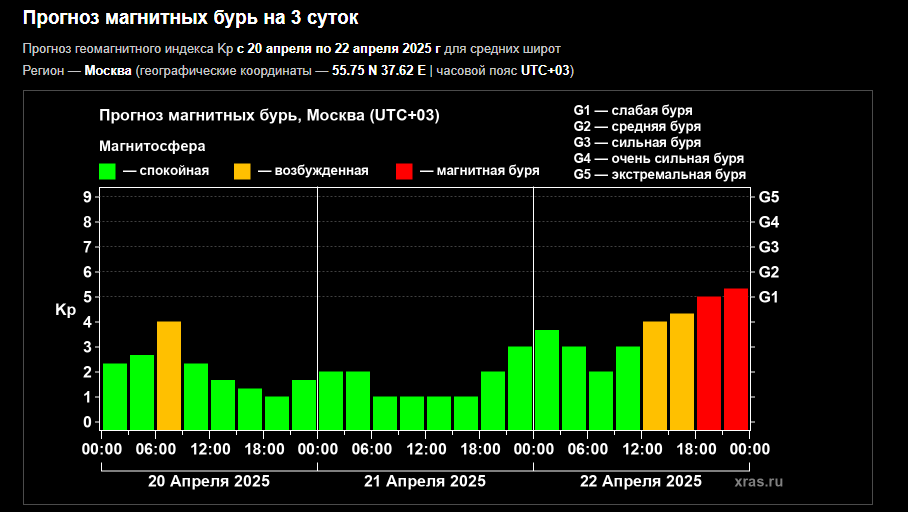The image size is (908, 512).
Task: Click the 'Kp' axis label
Action: click(65, 310)
